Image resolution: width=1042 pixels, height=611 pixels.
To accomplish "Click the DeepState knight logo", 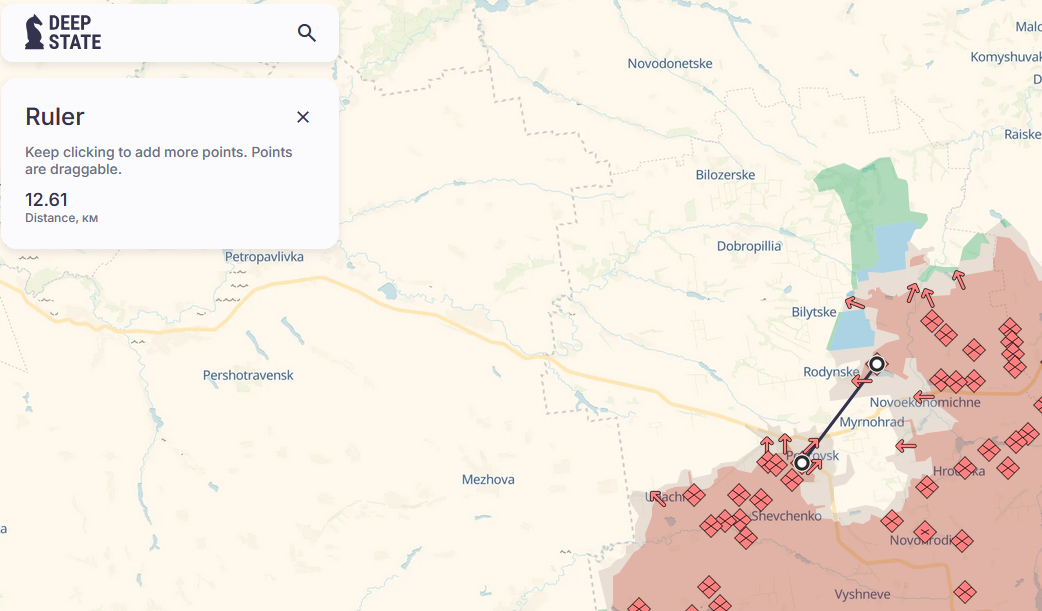I will pos(35,32).
